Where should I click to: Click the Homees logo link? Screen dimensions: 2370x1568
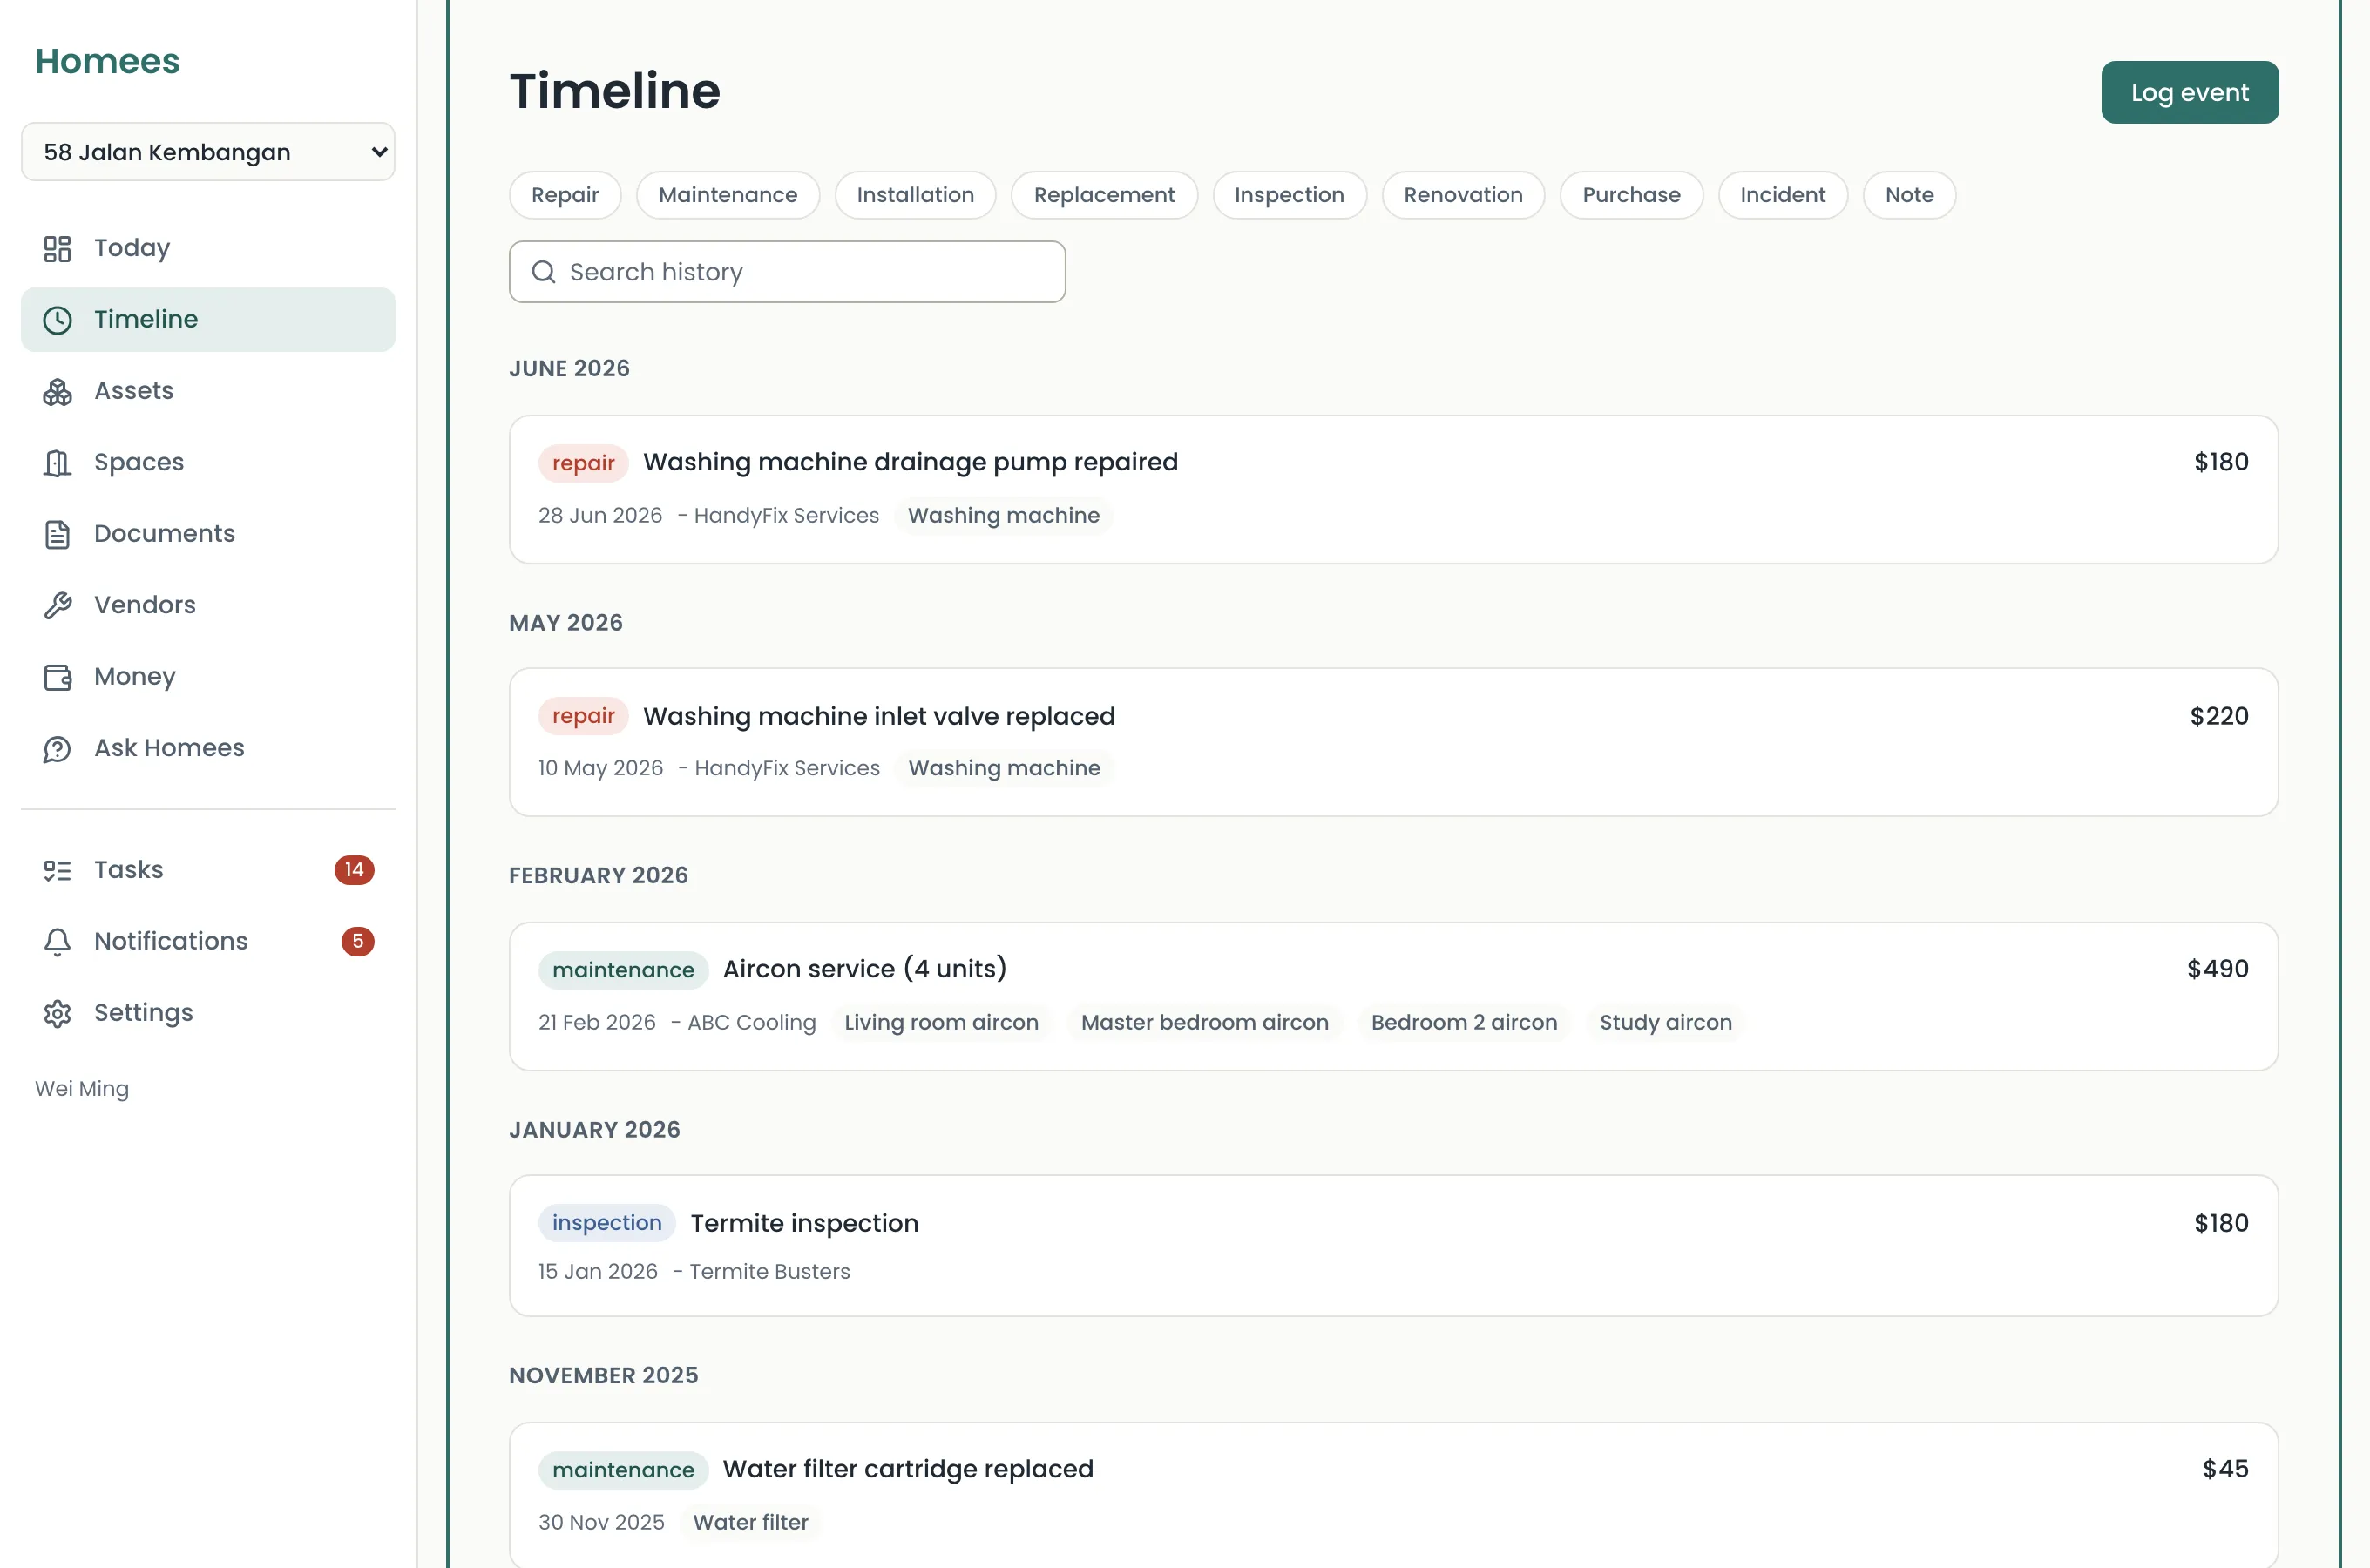point(107,62)
